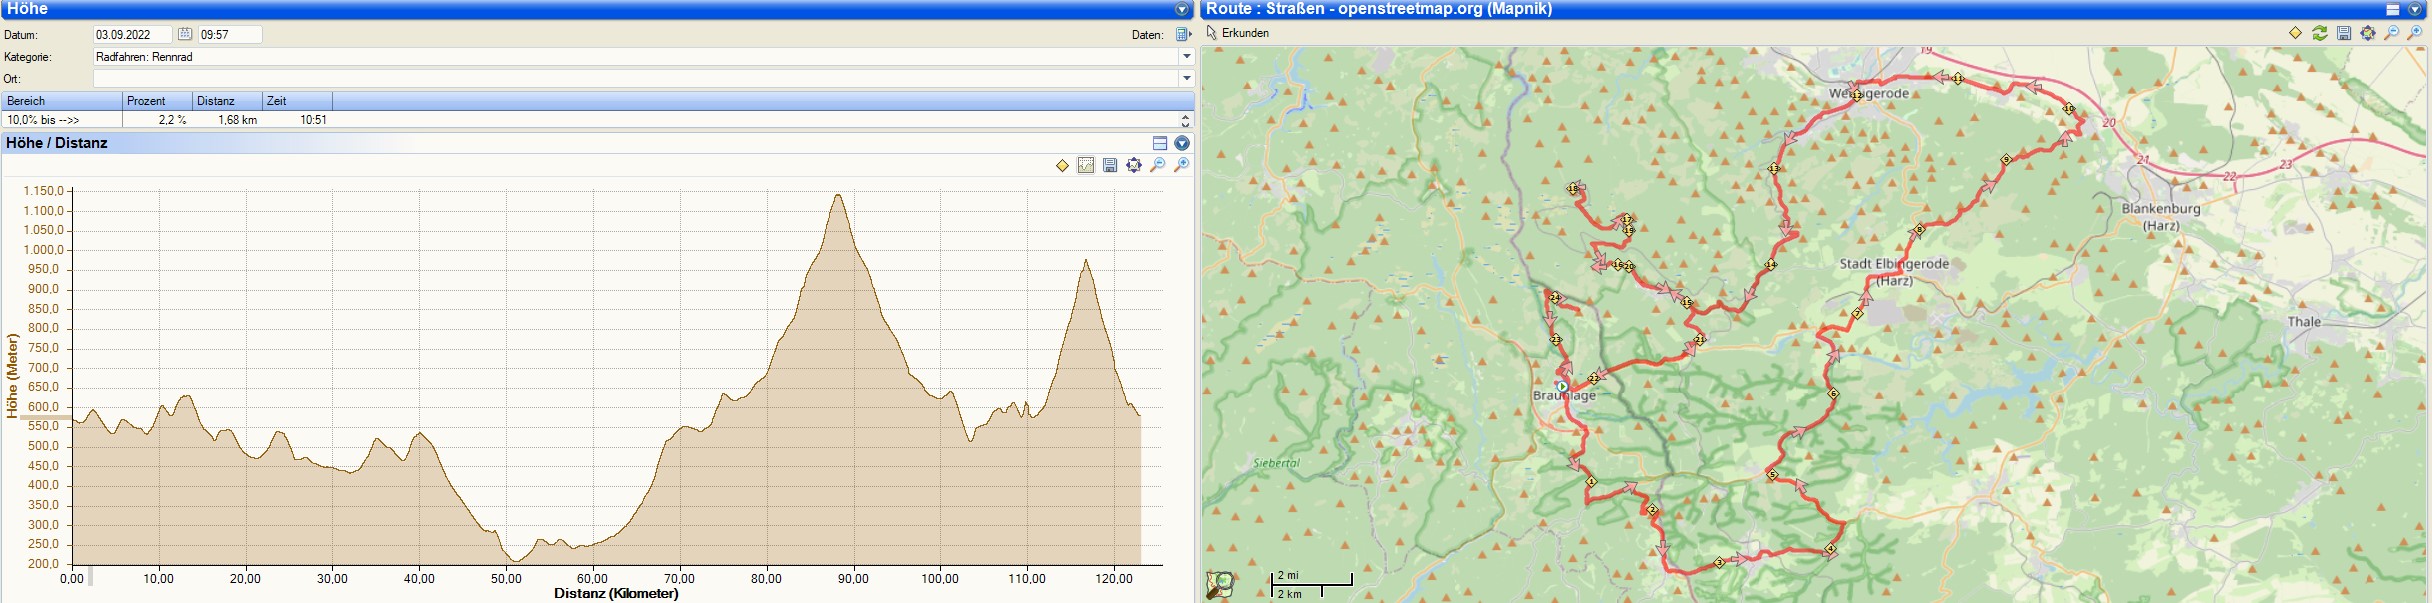Image resolution: width=2432 pixels, height=603 pixels.
Task: Click the Distanz column header
Action: (x=227, y=101)
